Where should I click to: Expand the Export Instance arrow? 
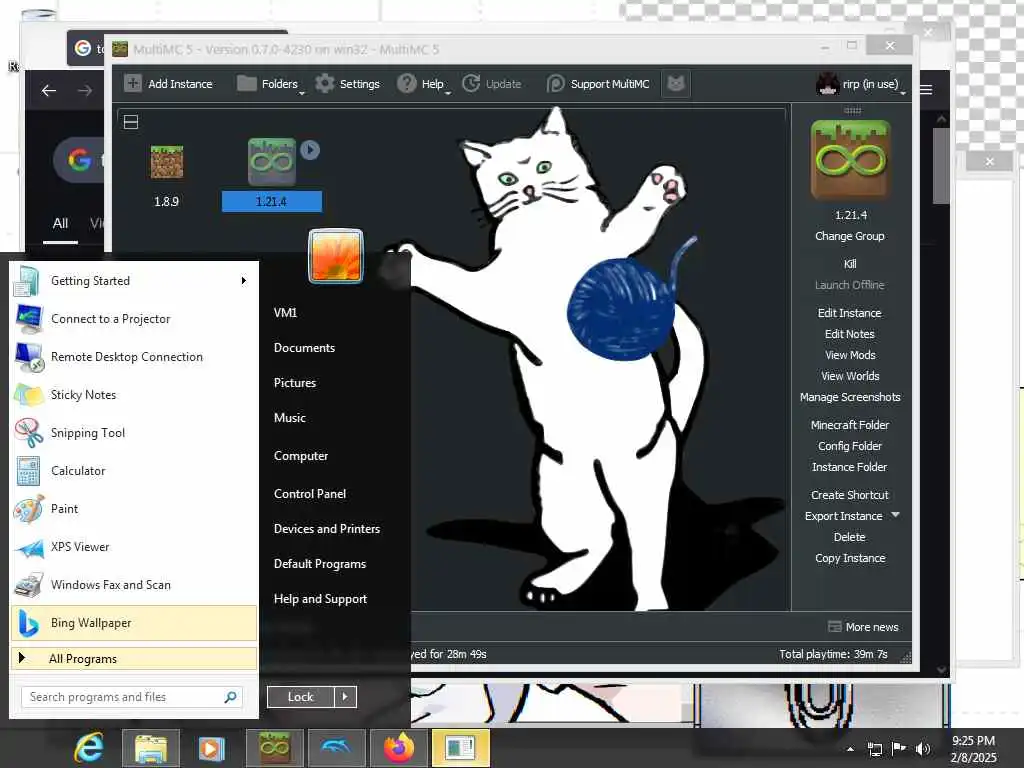pyautogui.click(x=895, y=515)
